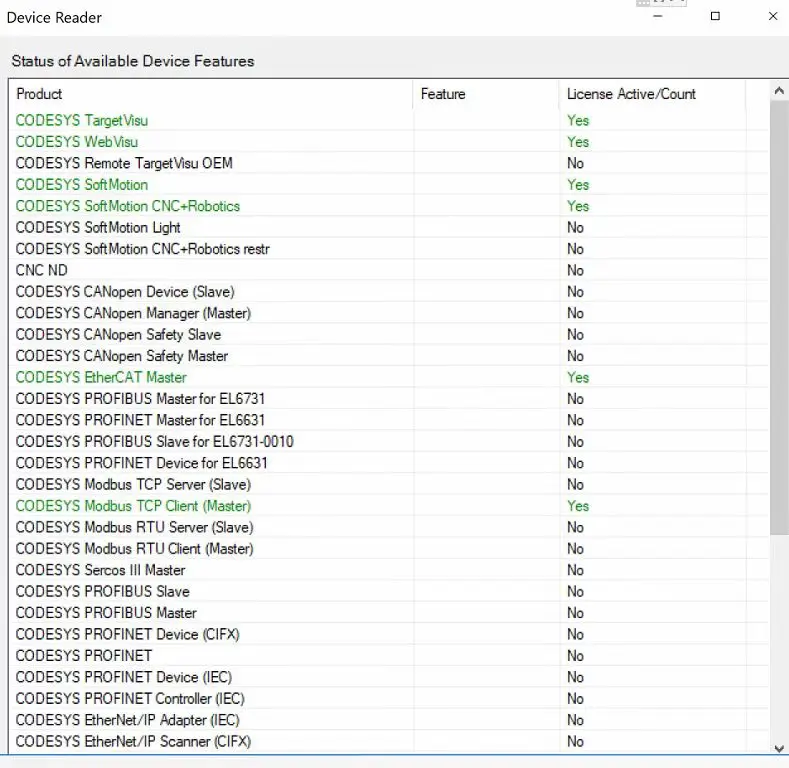The width and height of the screenshot is (789, 768).
Task: Click No license value for Remote TargetVisu OEM
Action: pos(575,164)
